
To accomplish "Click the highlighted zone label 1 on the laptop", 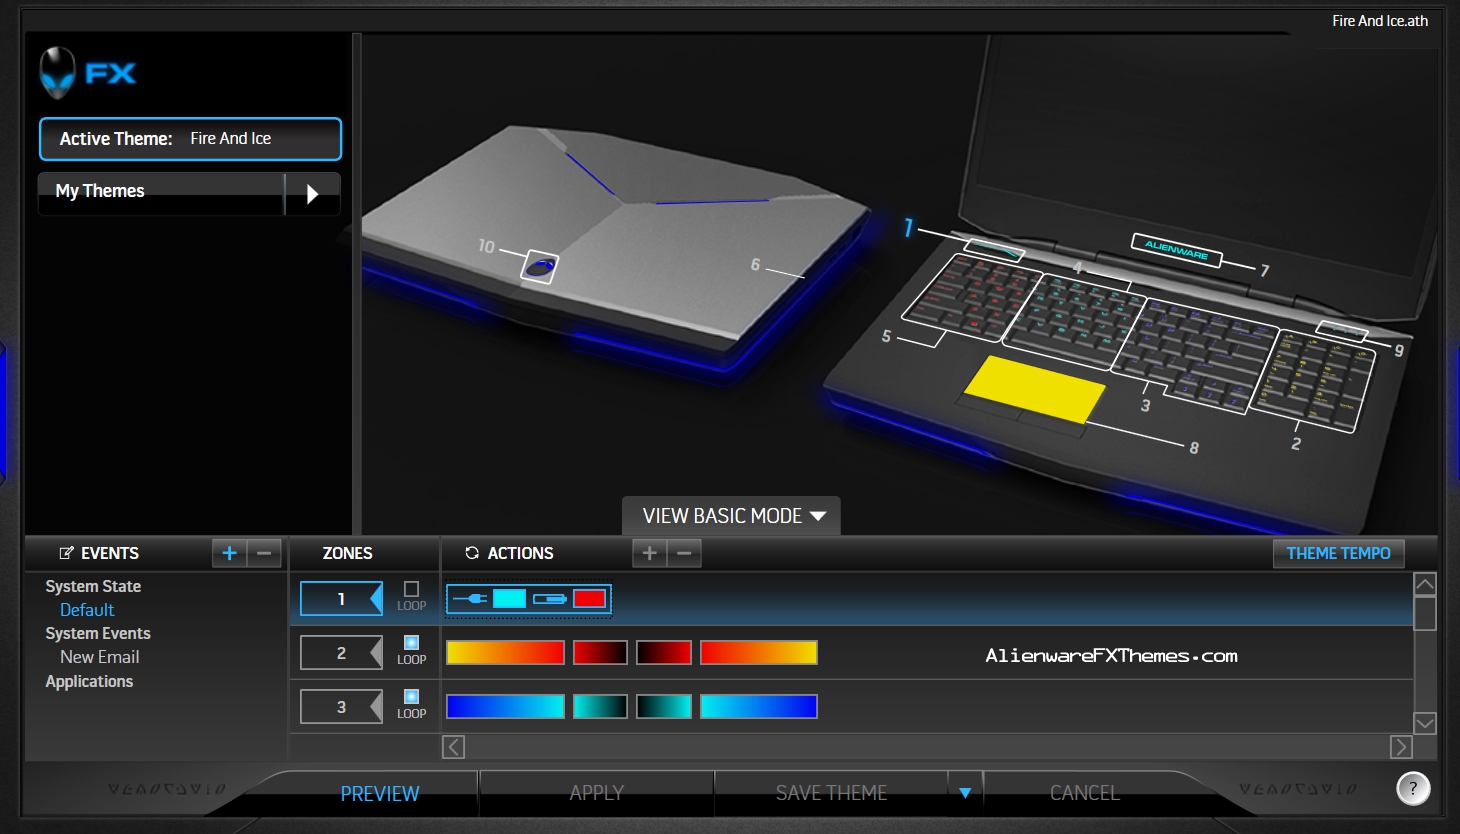I will pos(908,228).
